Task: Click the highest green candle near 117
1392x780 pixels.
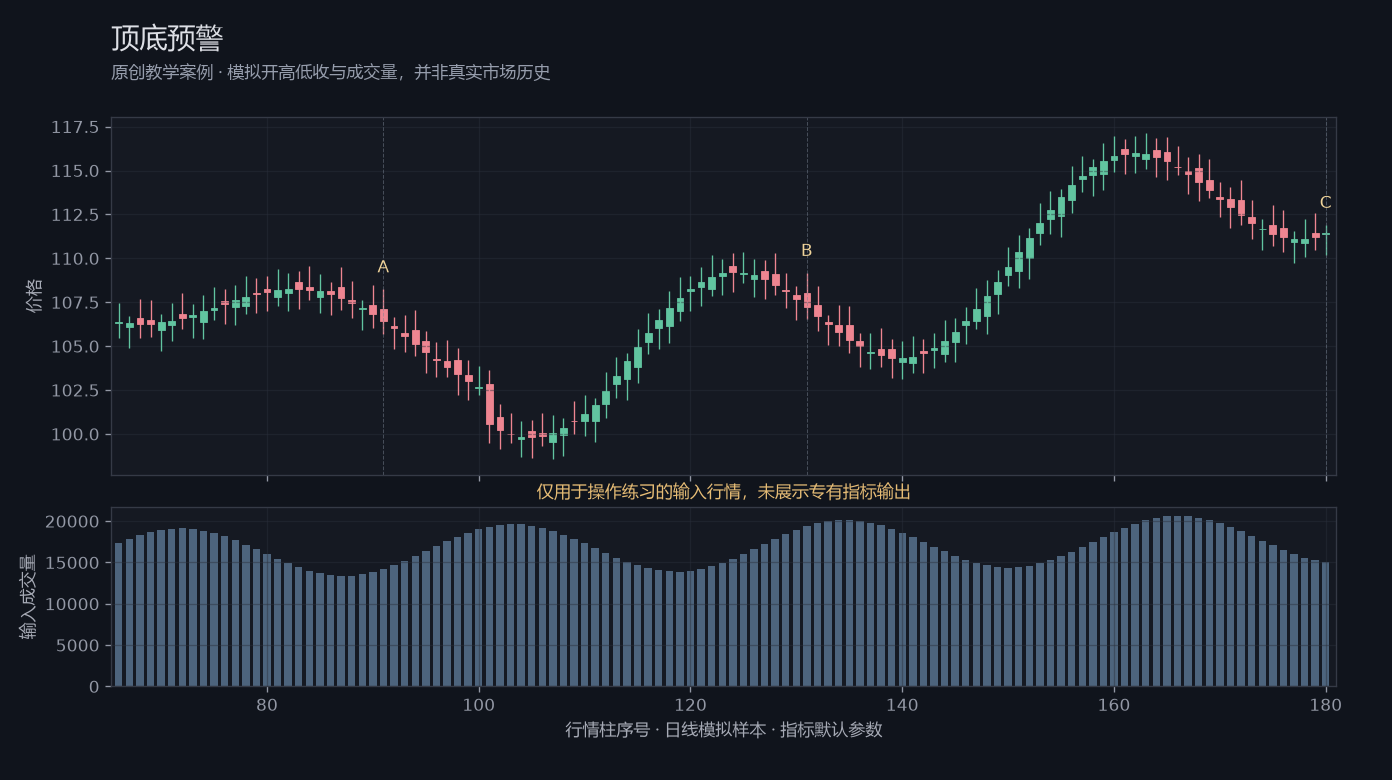Action: [x=1146, y=156]
